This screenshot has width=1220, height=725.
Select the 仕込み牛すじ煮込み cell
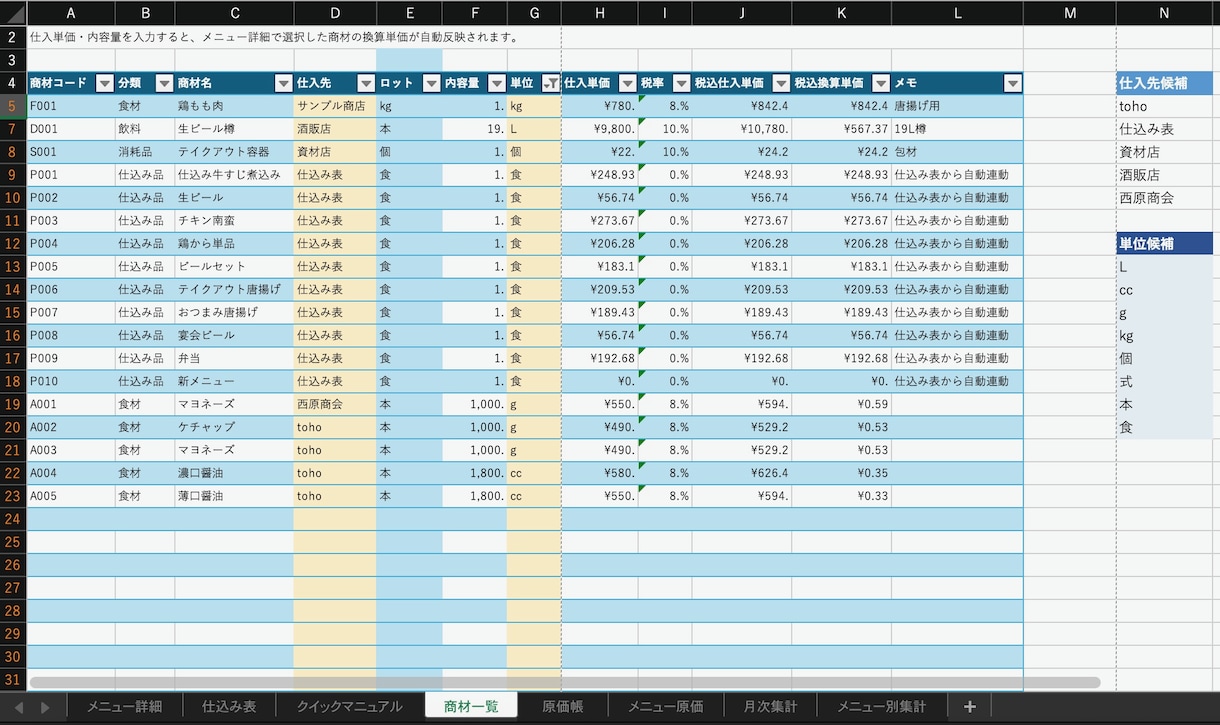[234, 175]
